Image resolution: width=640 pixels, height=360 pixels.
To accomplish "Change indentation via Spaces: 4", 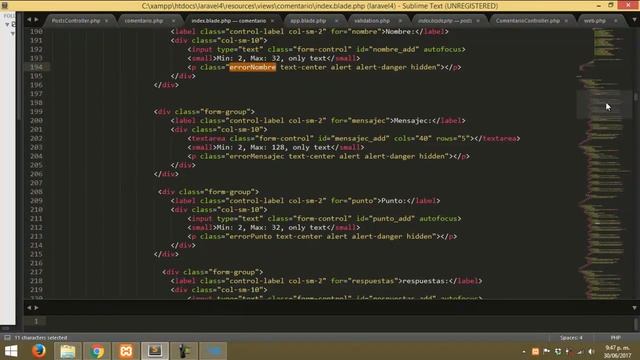I will 571,338.
